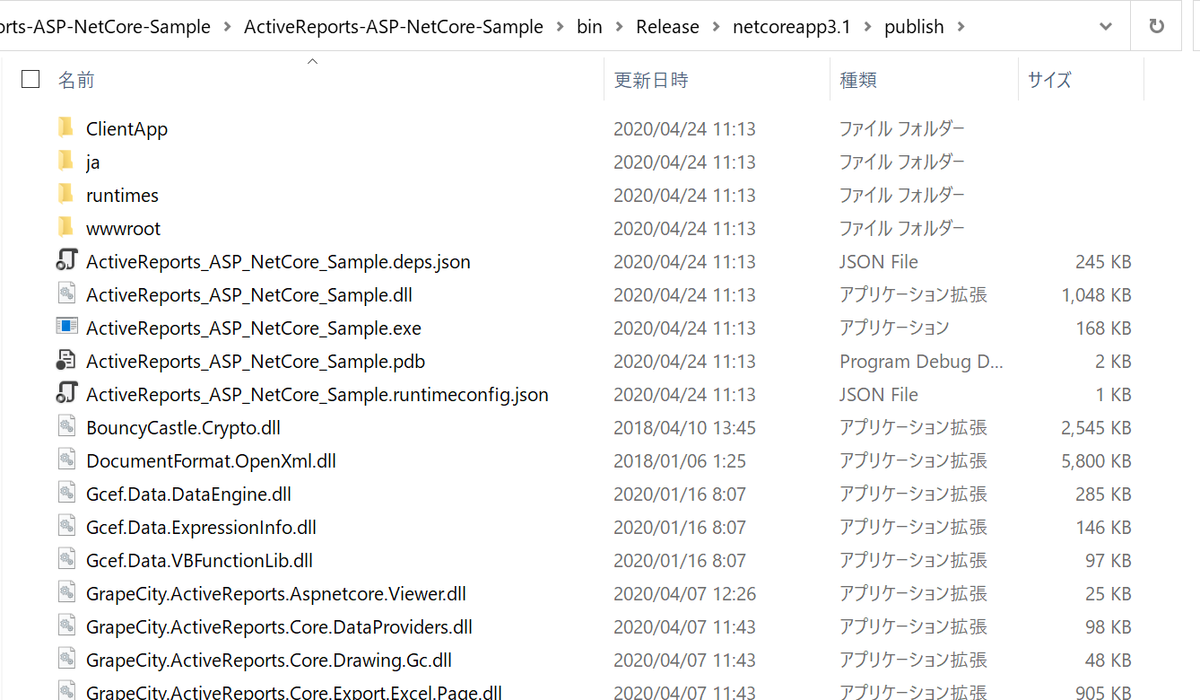Click the Gcef.Data.DataEngine.dll file icon

coord(66,493)
